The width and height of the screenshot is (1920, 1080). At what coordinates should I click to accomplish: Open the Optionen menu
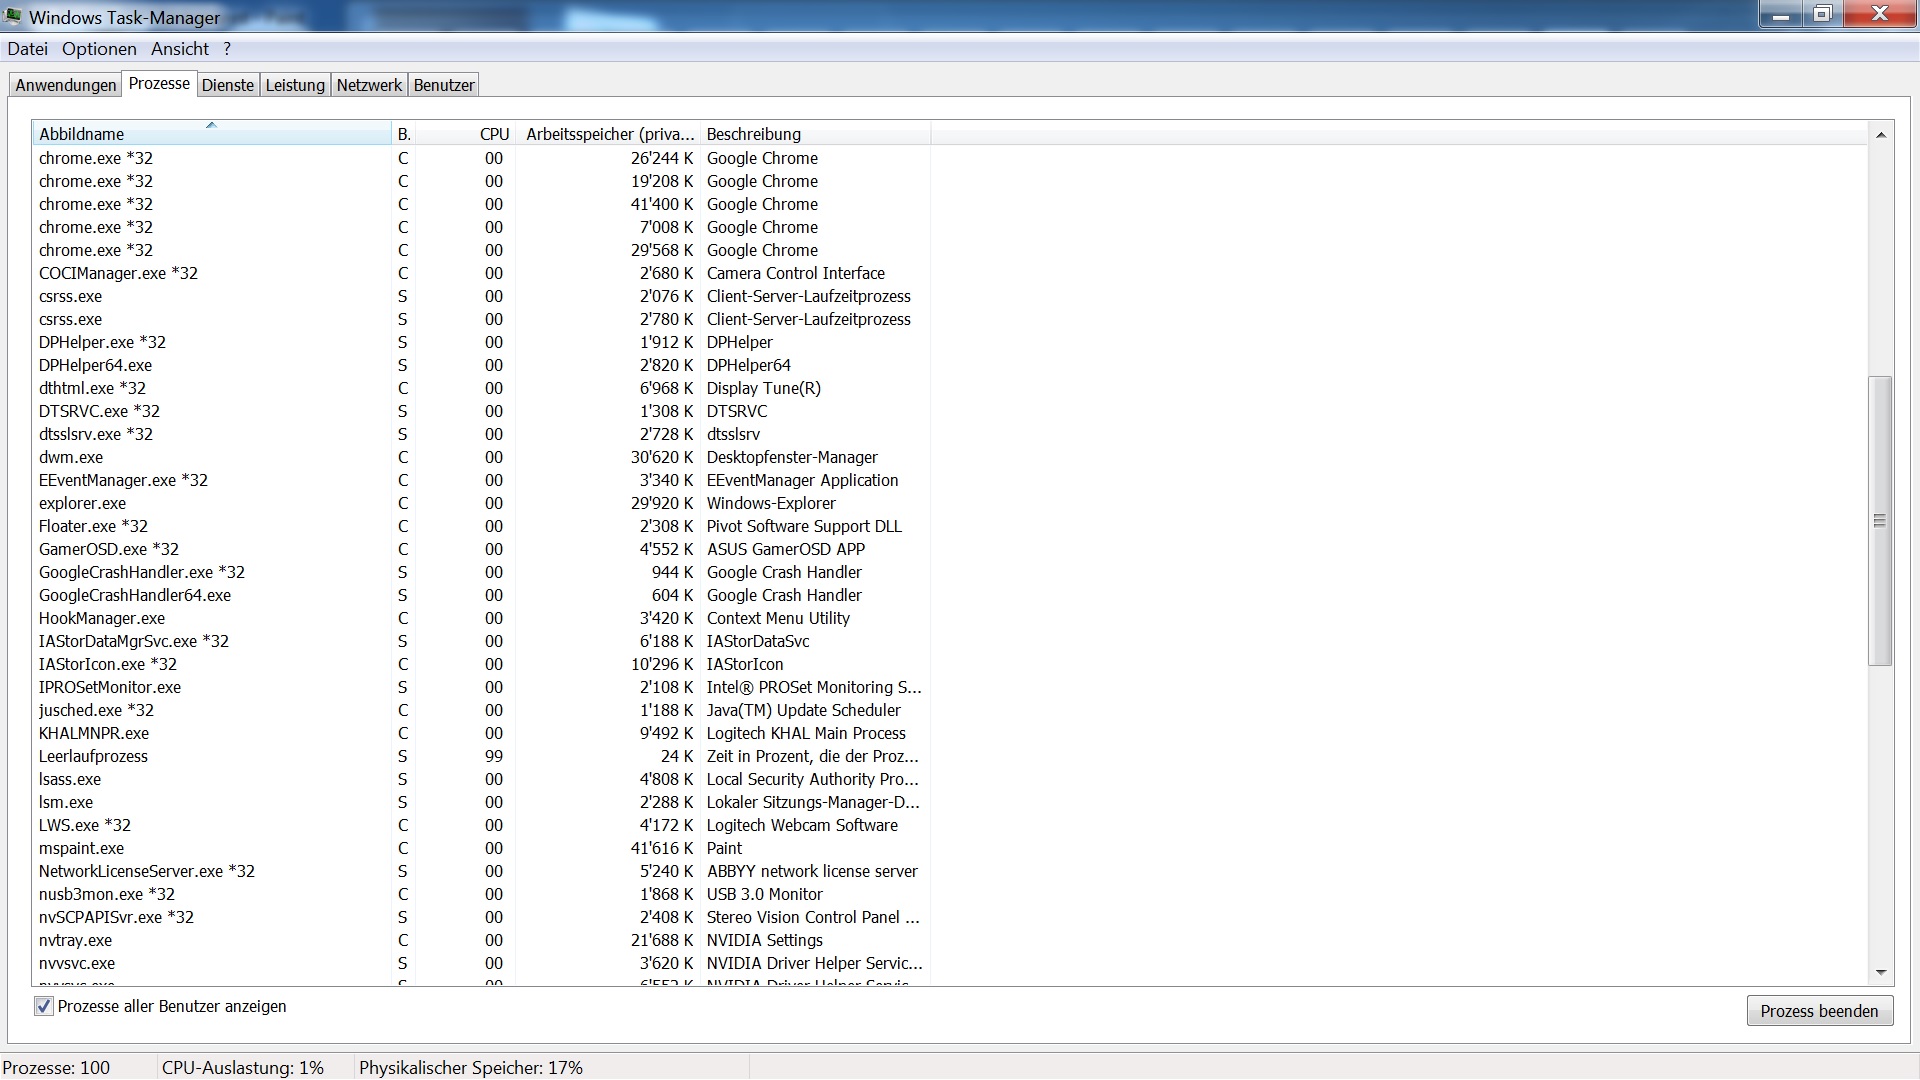(99, 49)
